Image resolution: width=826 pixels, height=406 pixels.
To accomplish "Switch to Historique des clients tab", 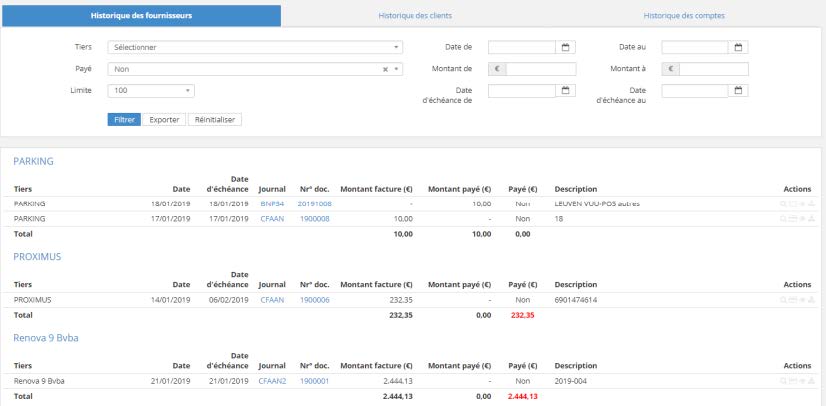I will tap(415, 16).
